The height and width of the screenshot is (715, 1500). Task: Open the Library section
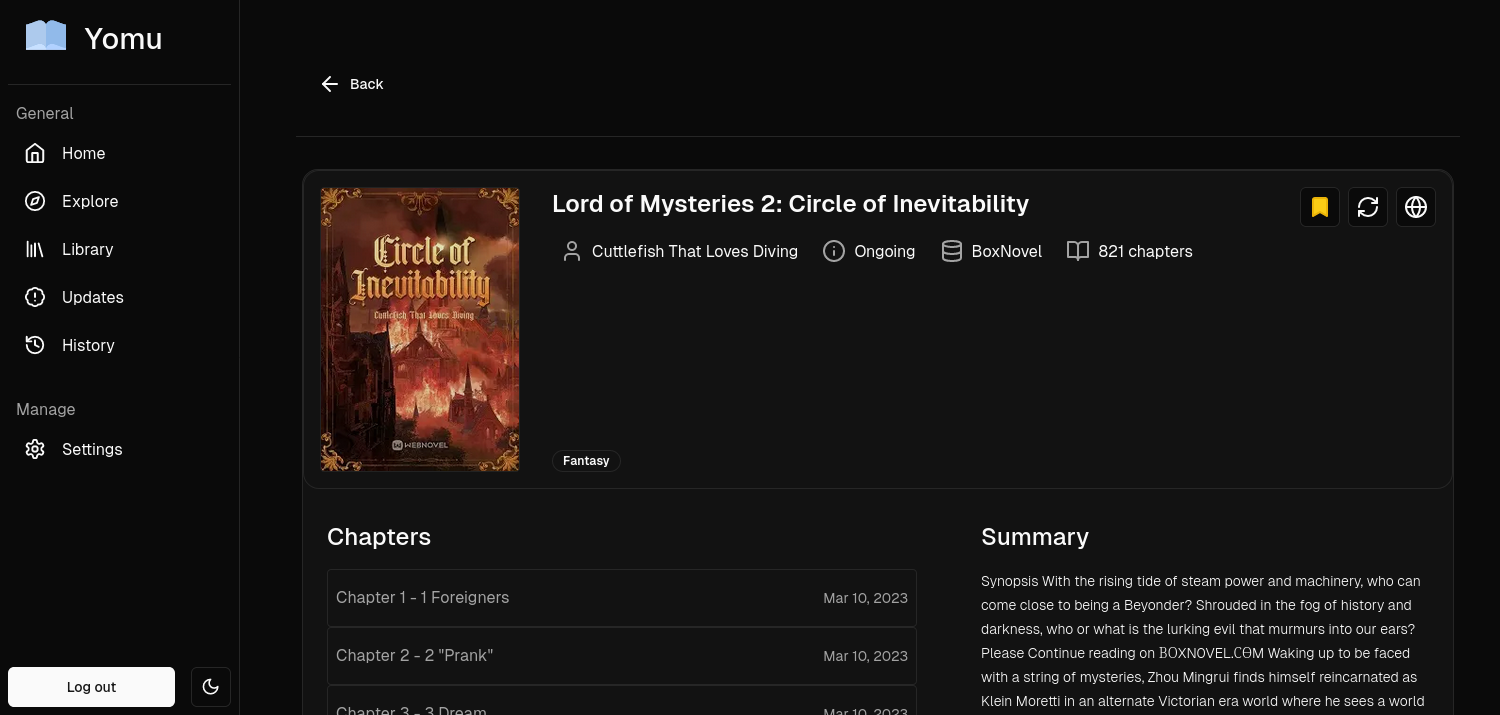coord(120,249)
